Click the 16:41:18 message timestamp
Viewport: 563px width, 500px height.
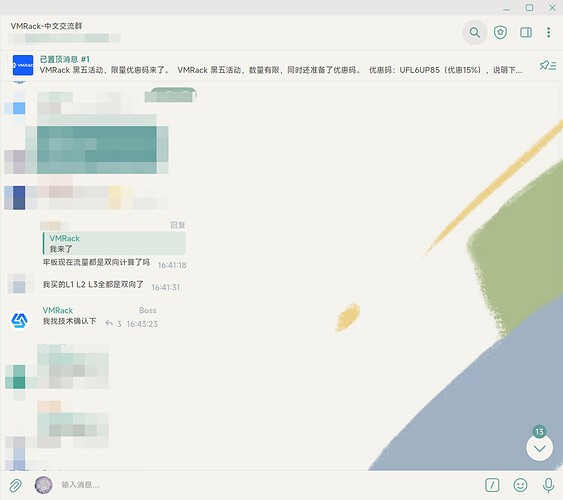click(x=172, y=265)
